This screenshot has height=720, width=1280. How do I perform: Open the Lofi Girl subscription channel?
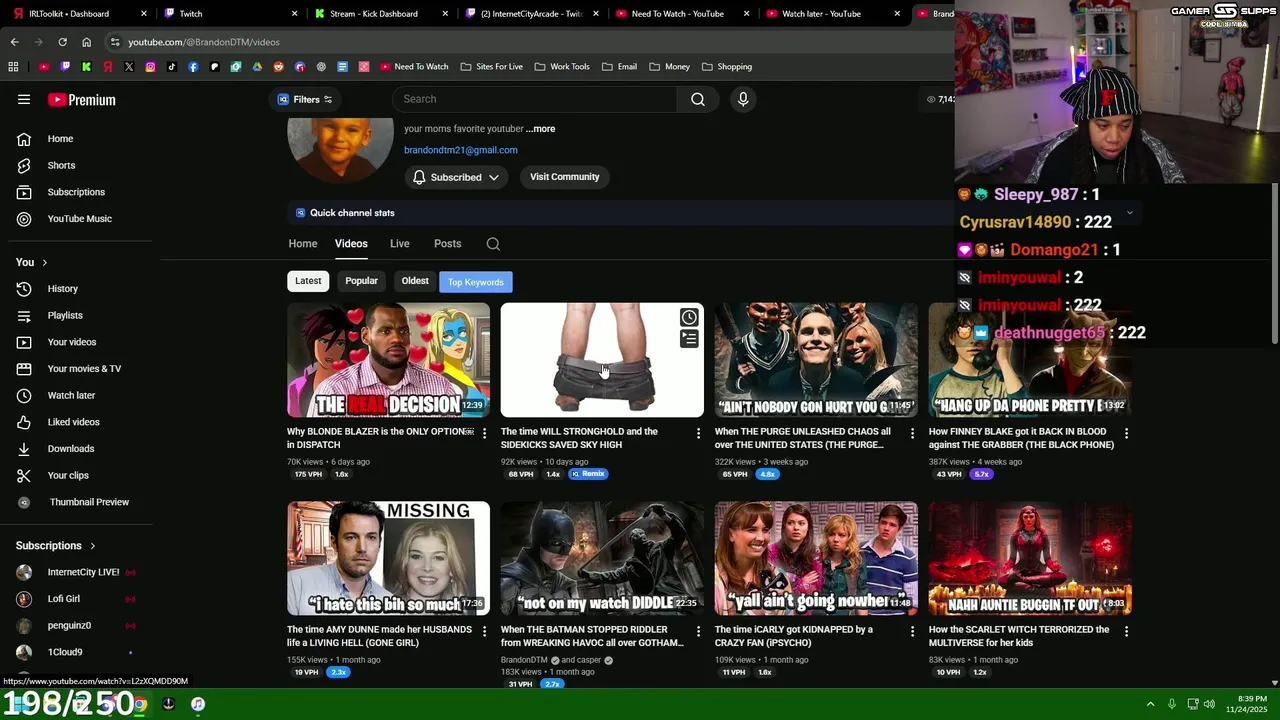tap(63, 599)
